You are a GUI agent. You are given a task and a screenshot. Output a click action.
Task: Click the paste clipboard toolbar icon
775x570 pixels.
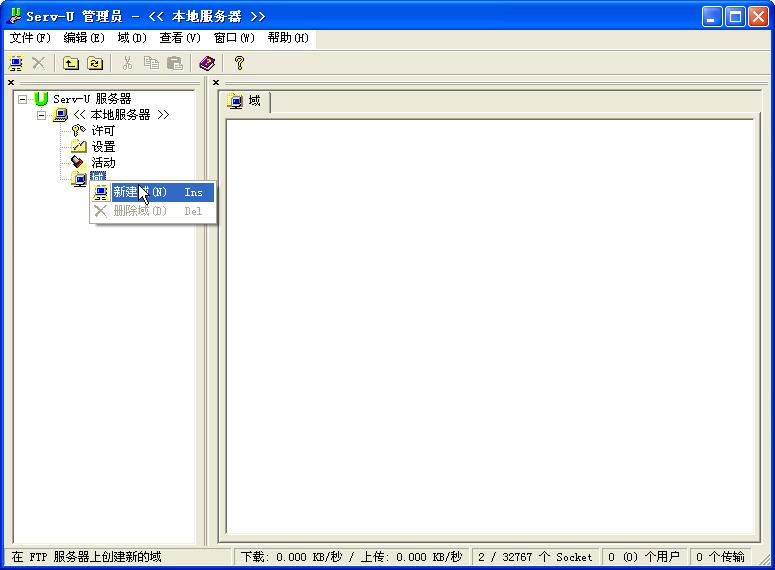pyautogui.click(x=175, y=63)
